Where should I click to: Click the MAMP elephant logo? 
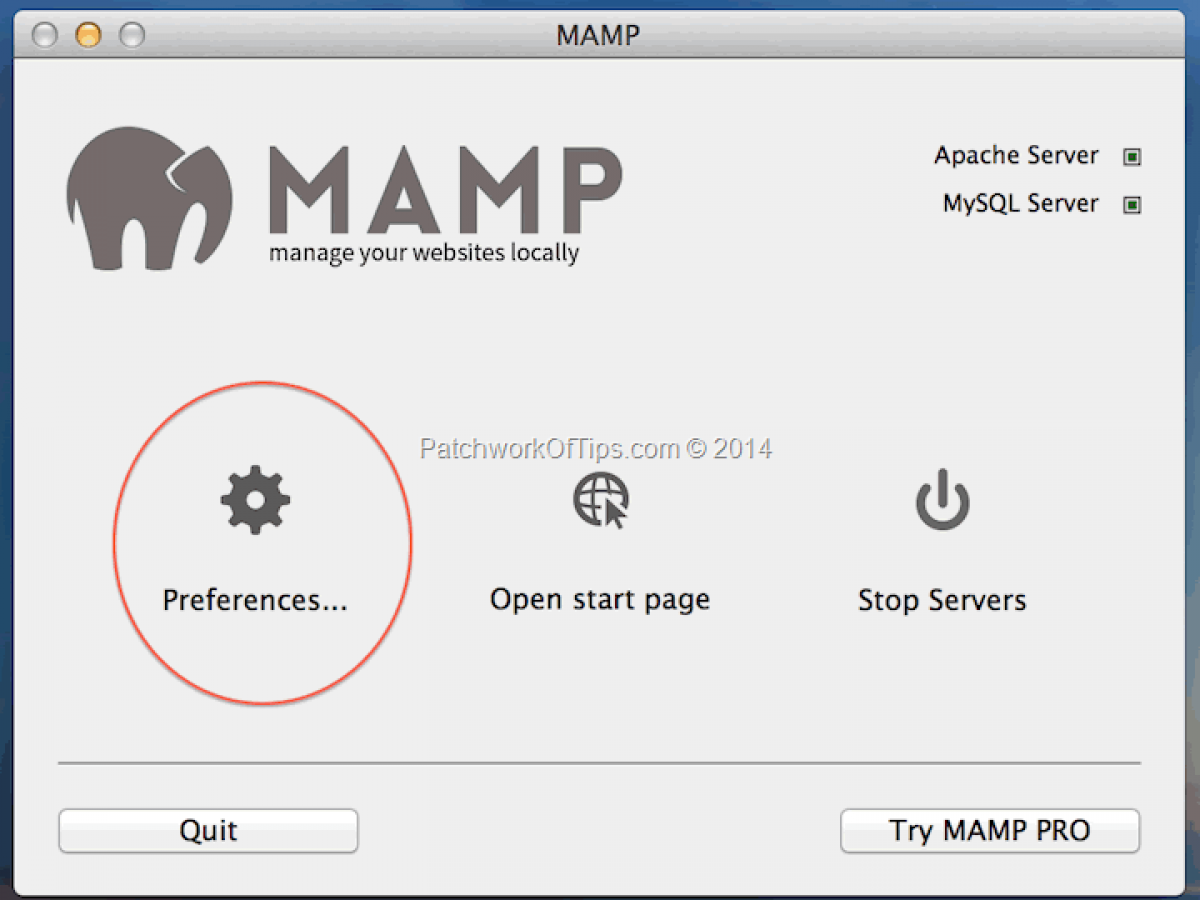(149, 198)
